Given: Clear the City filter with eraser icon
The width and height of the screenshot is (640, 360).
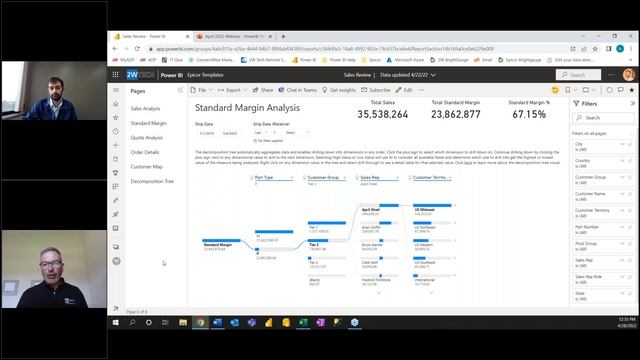Looking at the screenshot, I should pyautogui.click(x=630, y=144).
